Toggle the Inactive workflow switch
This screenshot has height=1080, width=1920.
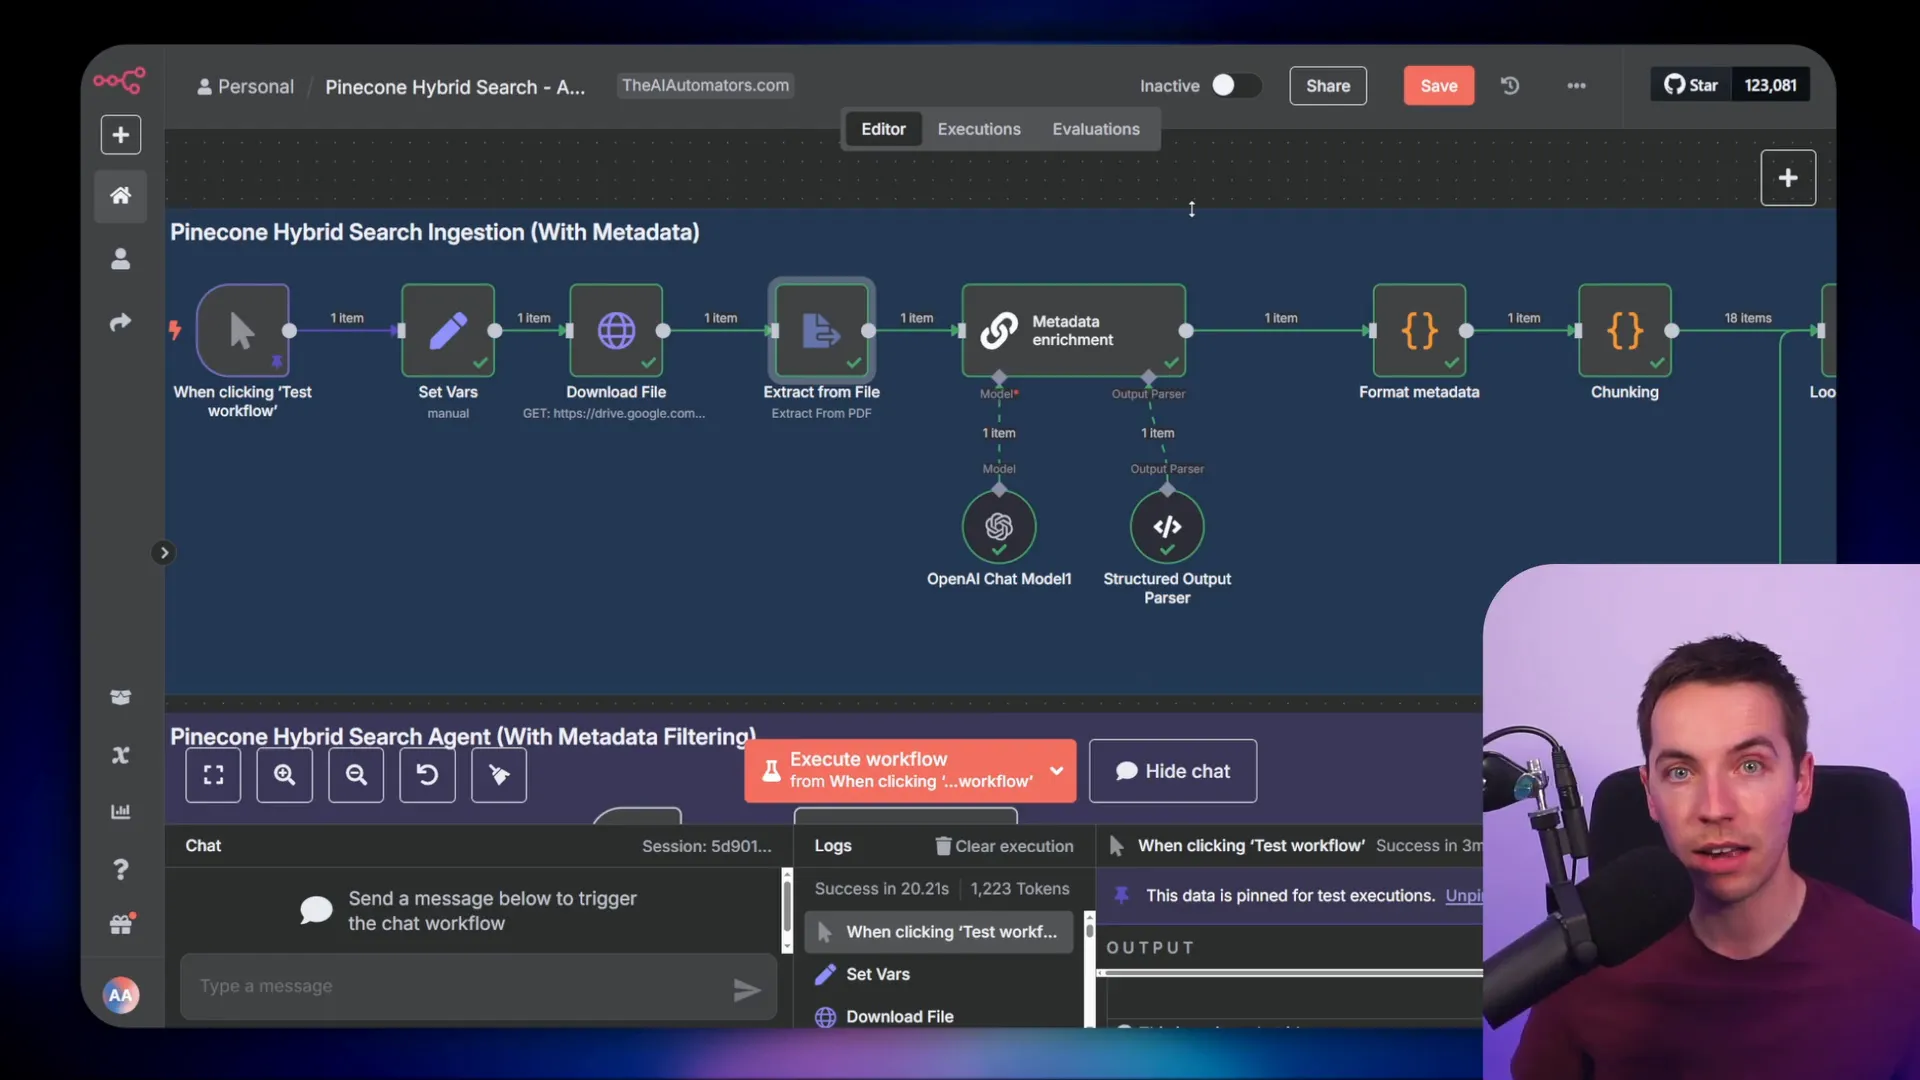pyautogui.click(x=1235, y=86)
